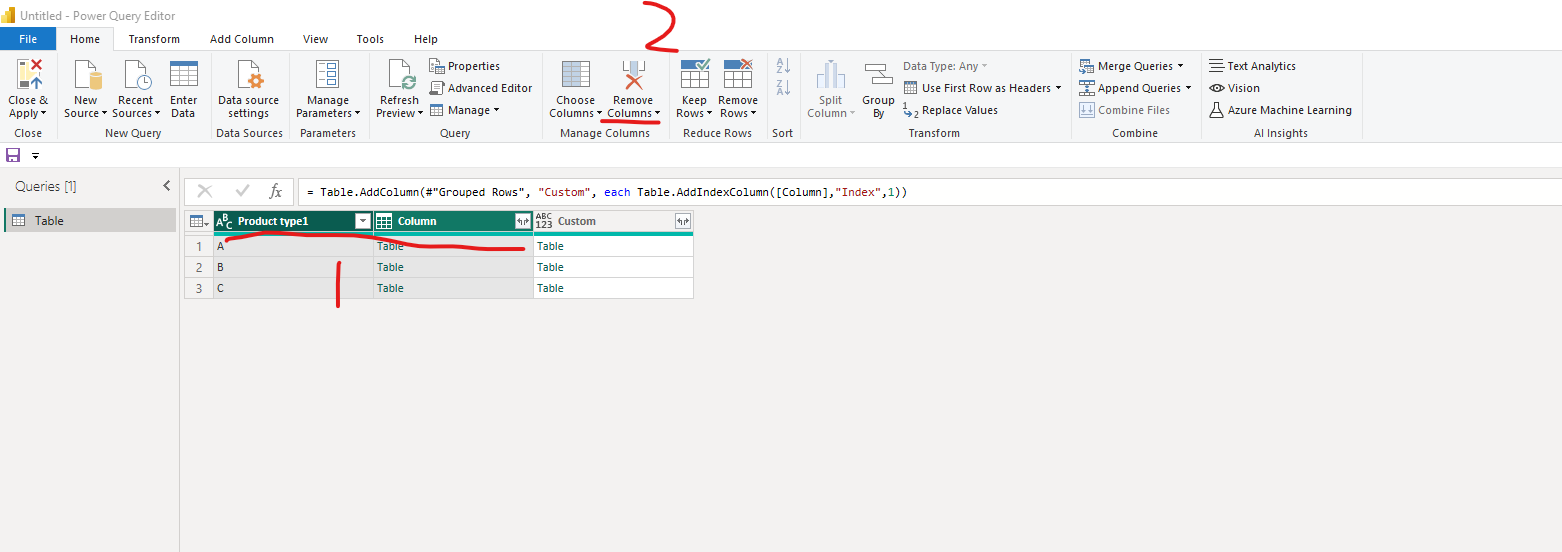Expand the Custom column with expand icon

(683, 222)
